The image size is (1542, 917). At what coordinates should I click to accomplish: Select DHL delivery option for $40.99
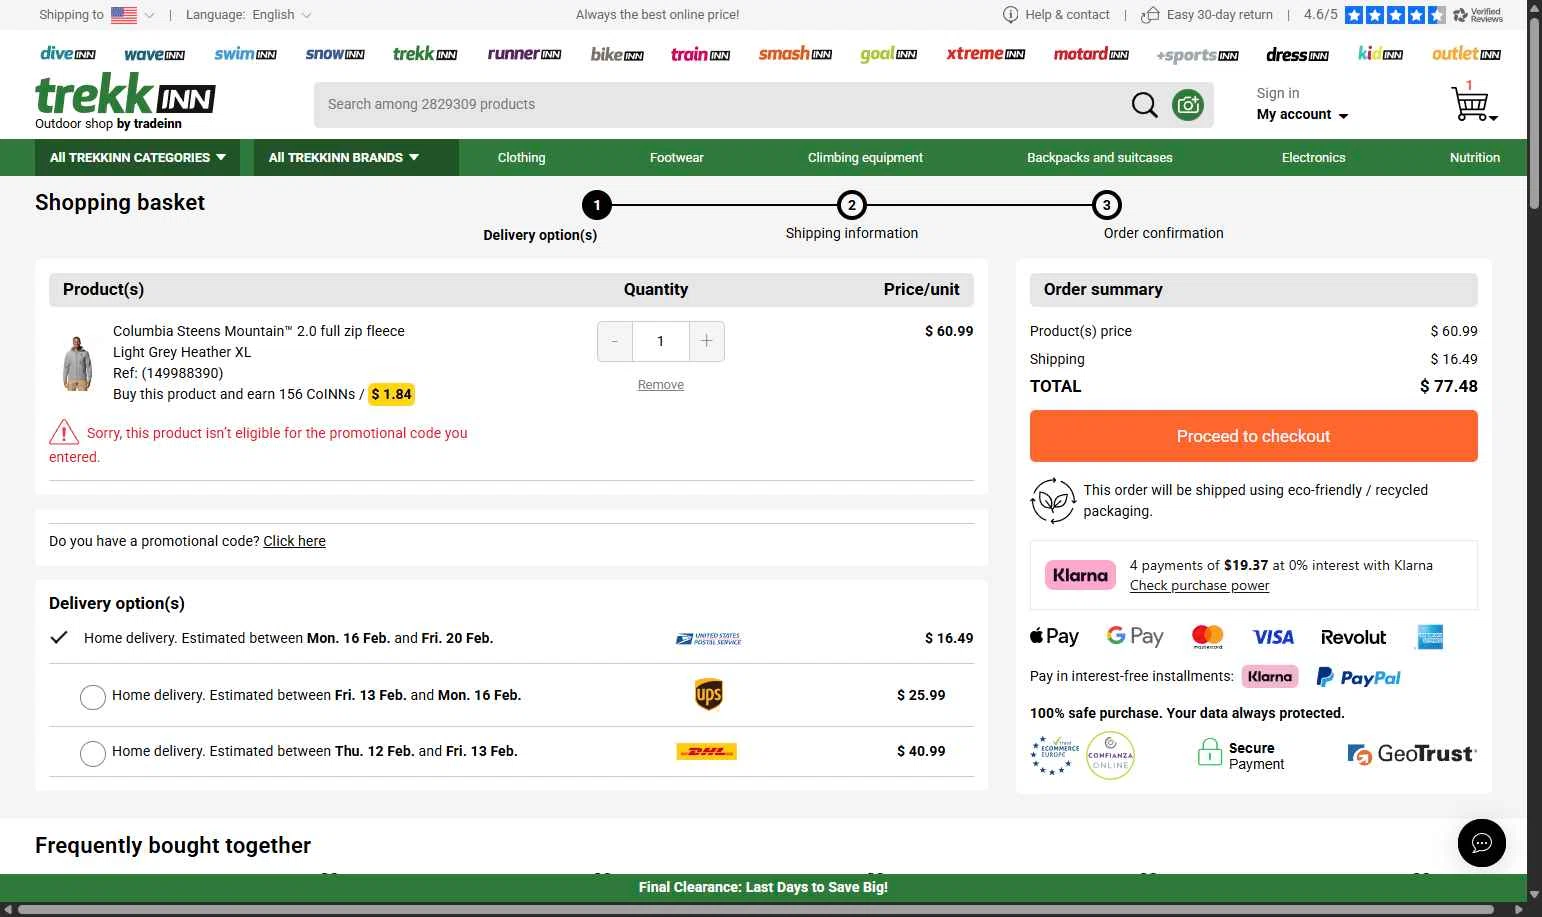tap(93, 753)
